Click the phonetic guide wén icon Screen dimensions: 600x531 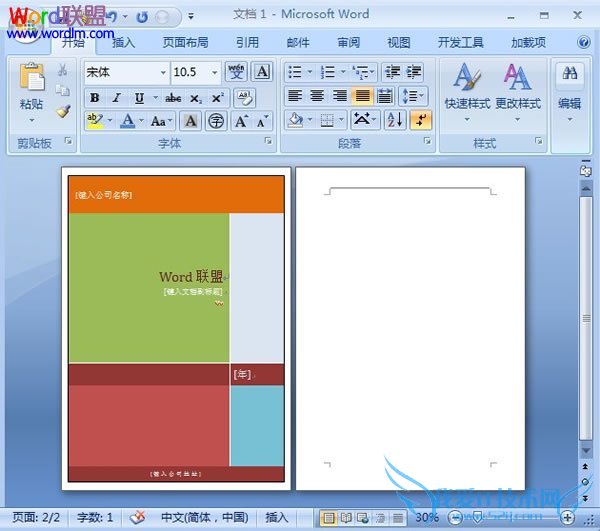coord(236,72)
